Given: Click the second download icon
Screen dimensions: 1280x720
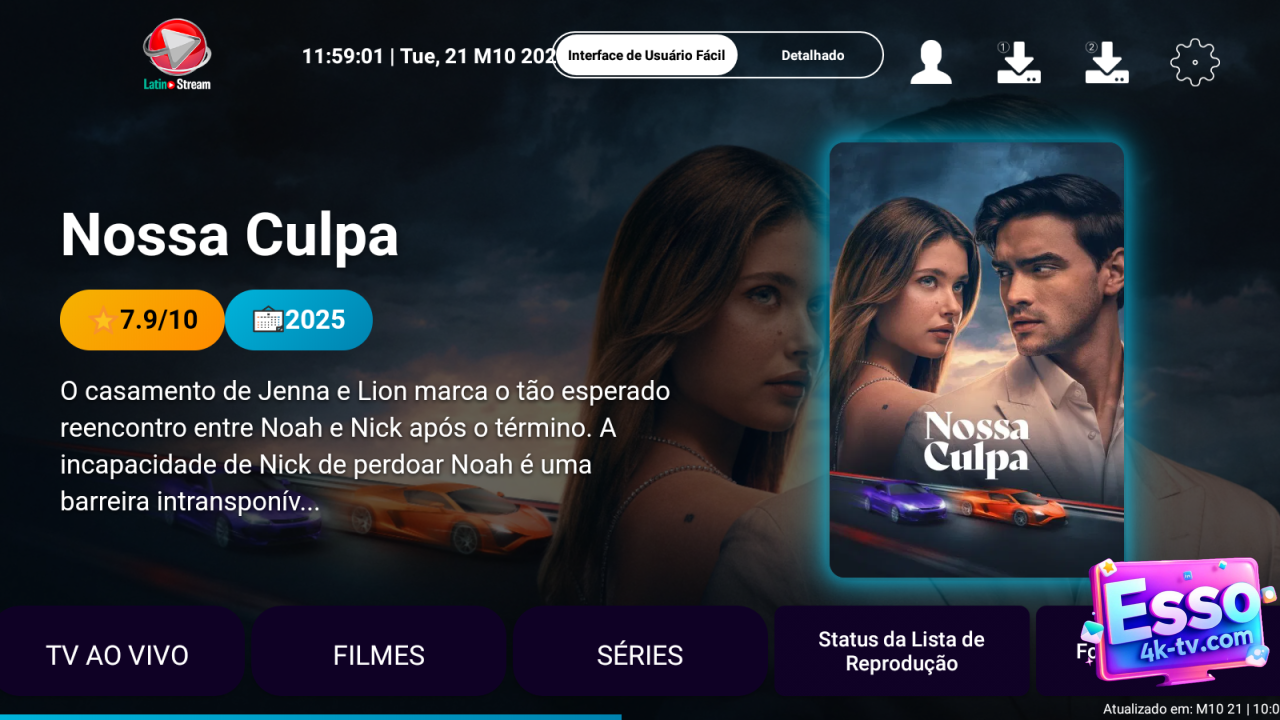Looking at the screenshot, I should [1106, 62].
